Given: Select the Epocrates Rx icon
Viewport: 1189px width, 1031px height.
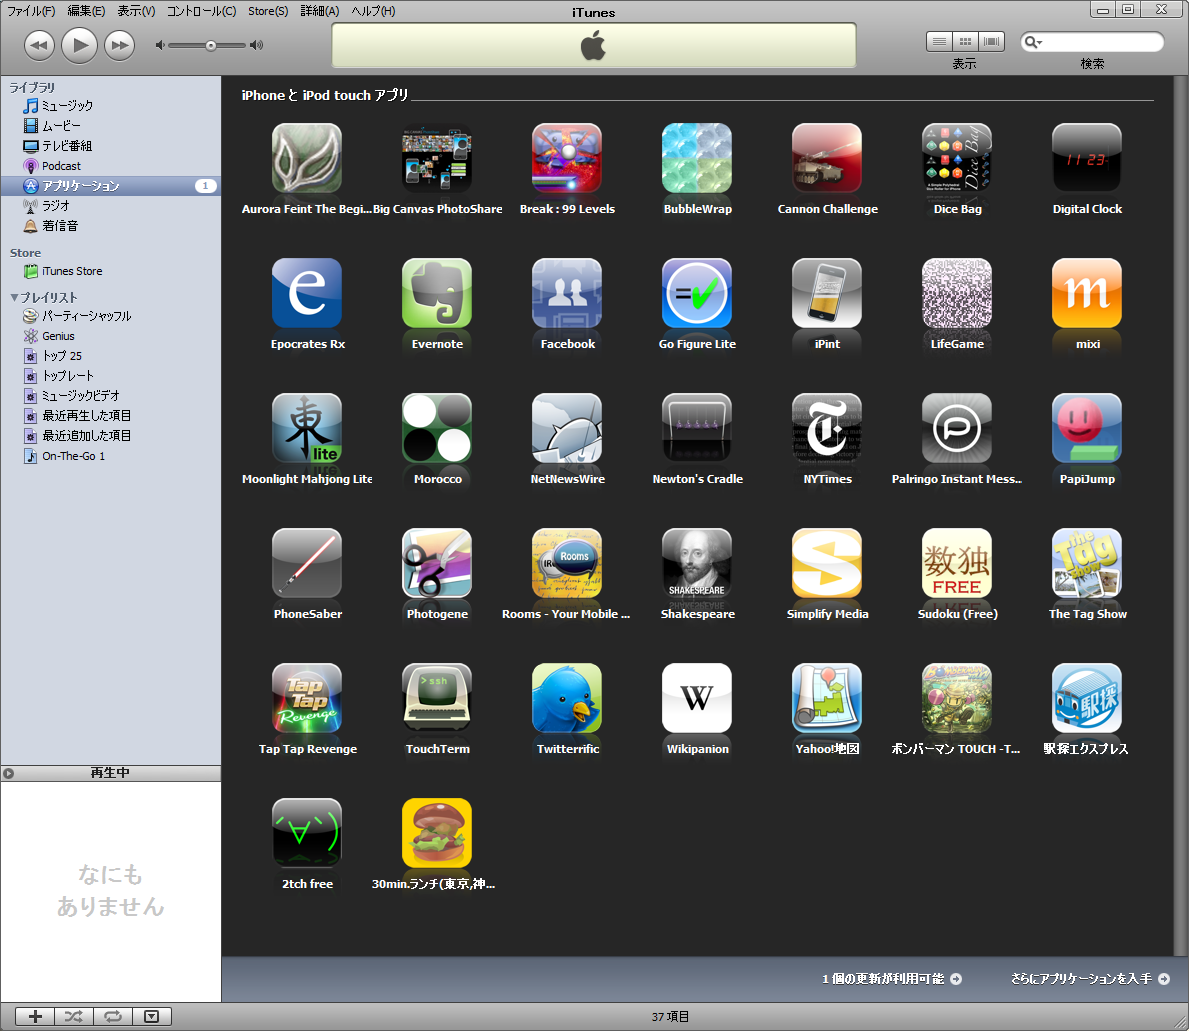Looking at the screenshot, I should pyautogui.click(x=307, y=293).
